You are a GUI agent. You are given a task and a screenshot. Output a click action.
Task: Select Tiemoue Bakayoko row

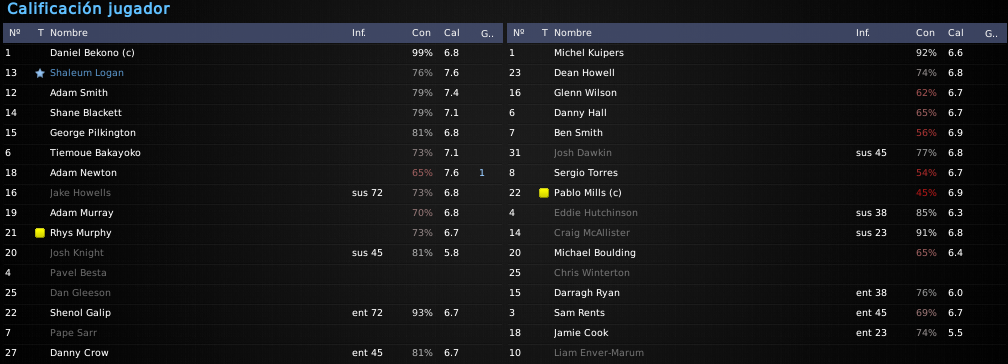[253, 153]
